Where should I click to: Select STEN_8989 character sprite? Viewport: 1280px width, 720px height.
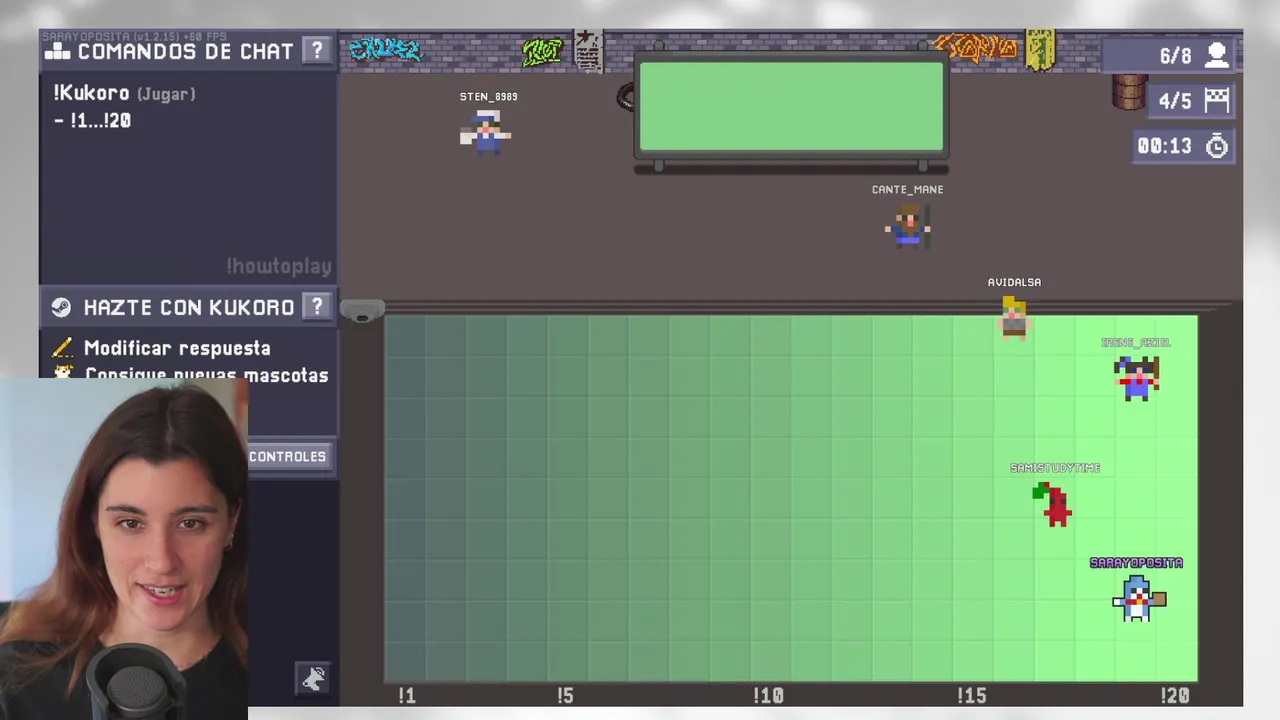(x=486, y=132)
